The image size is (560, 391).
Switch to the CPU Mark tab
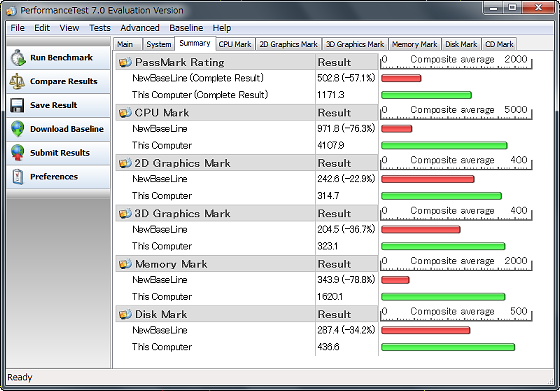[x=235, y=44]
